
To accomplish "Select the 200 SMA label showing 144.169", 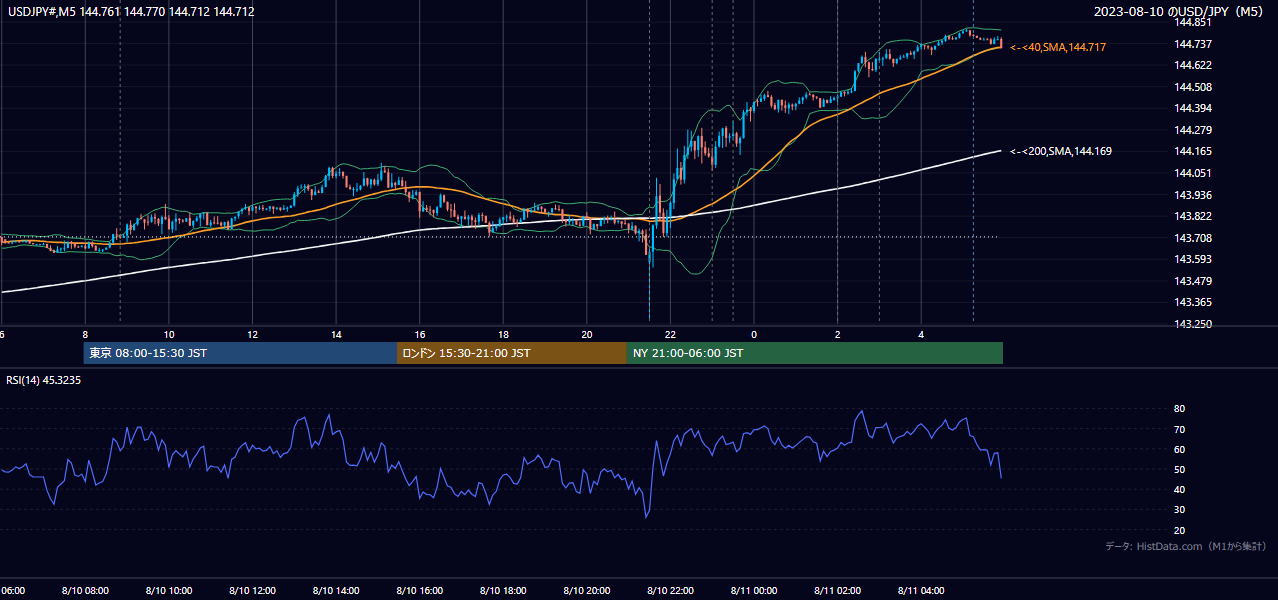I will click(1061, 151).
